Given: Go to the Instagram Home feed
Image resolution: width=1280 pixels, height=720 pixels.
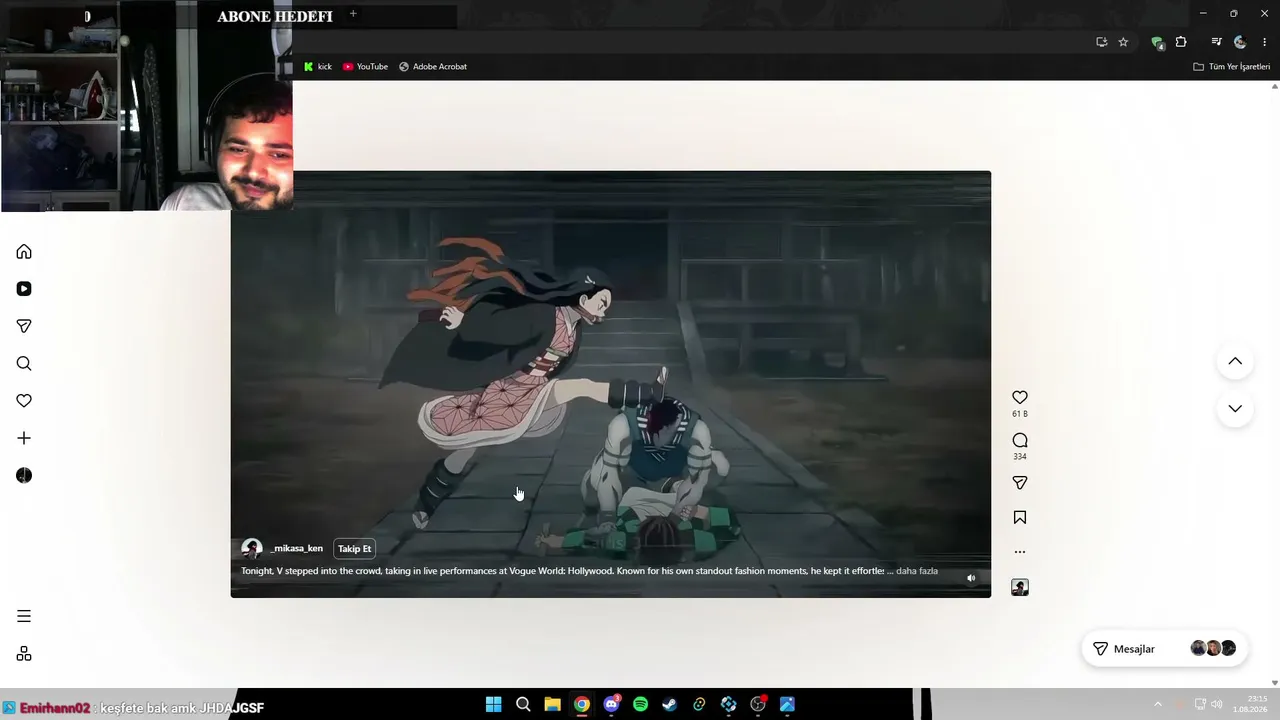Looking at the screenshot, I should pos(24,252).
